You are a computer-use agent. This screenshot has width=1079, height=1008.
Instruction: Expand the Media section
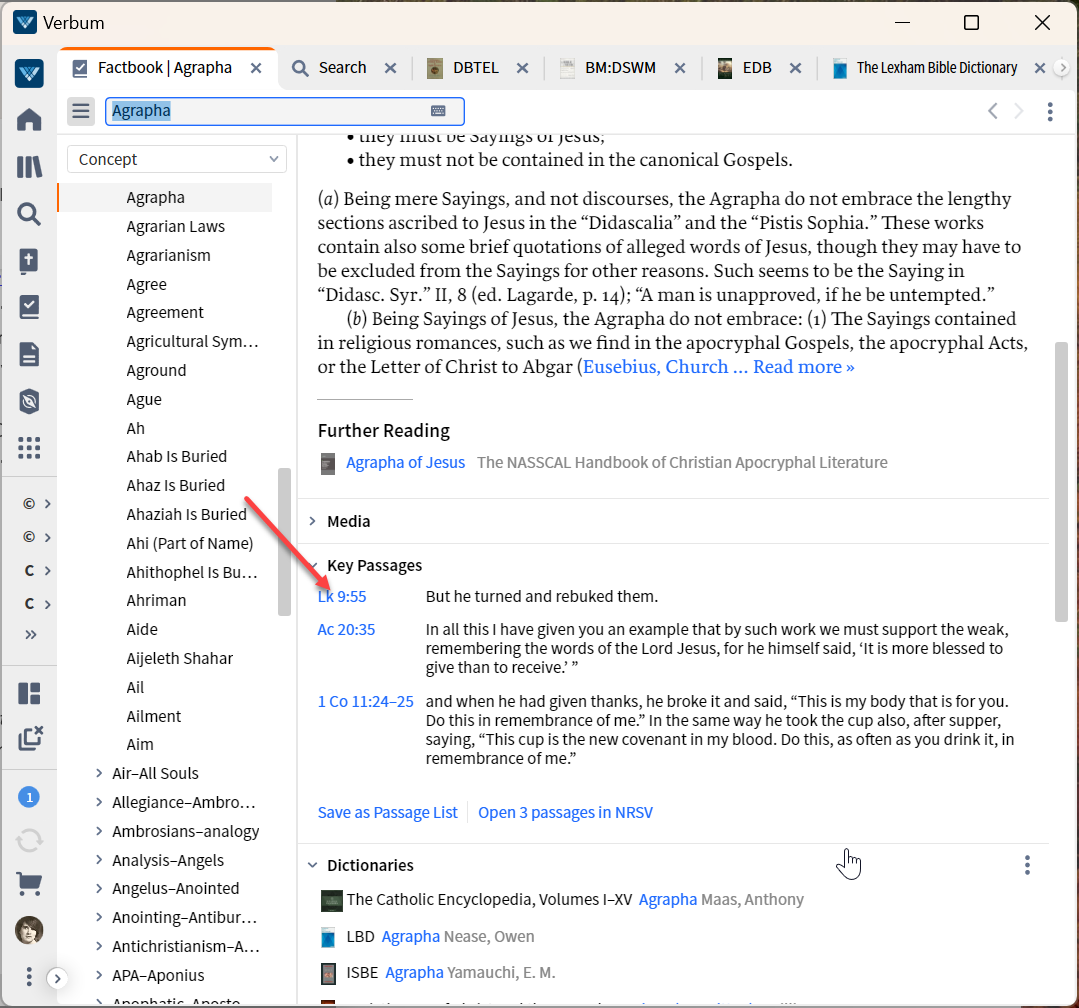[312, 522]
